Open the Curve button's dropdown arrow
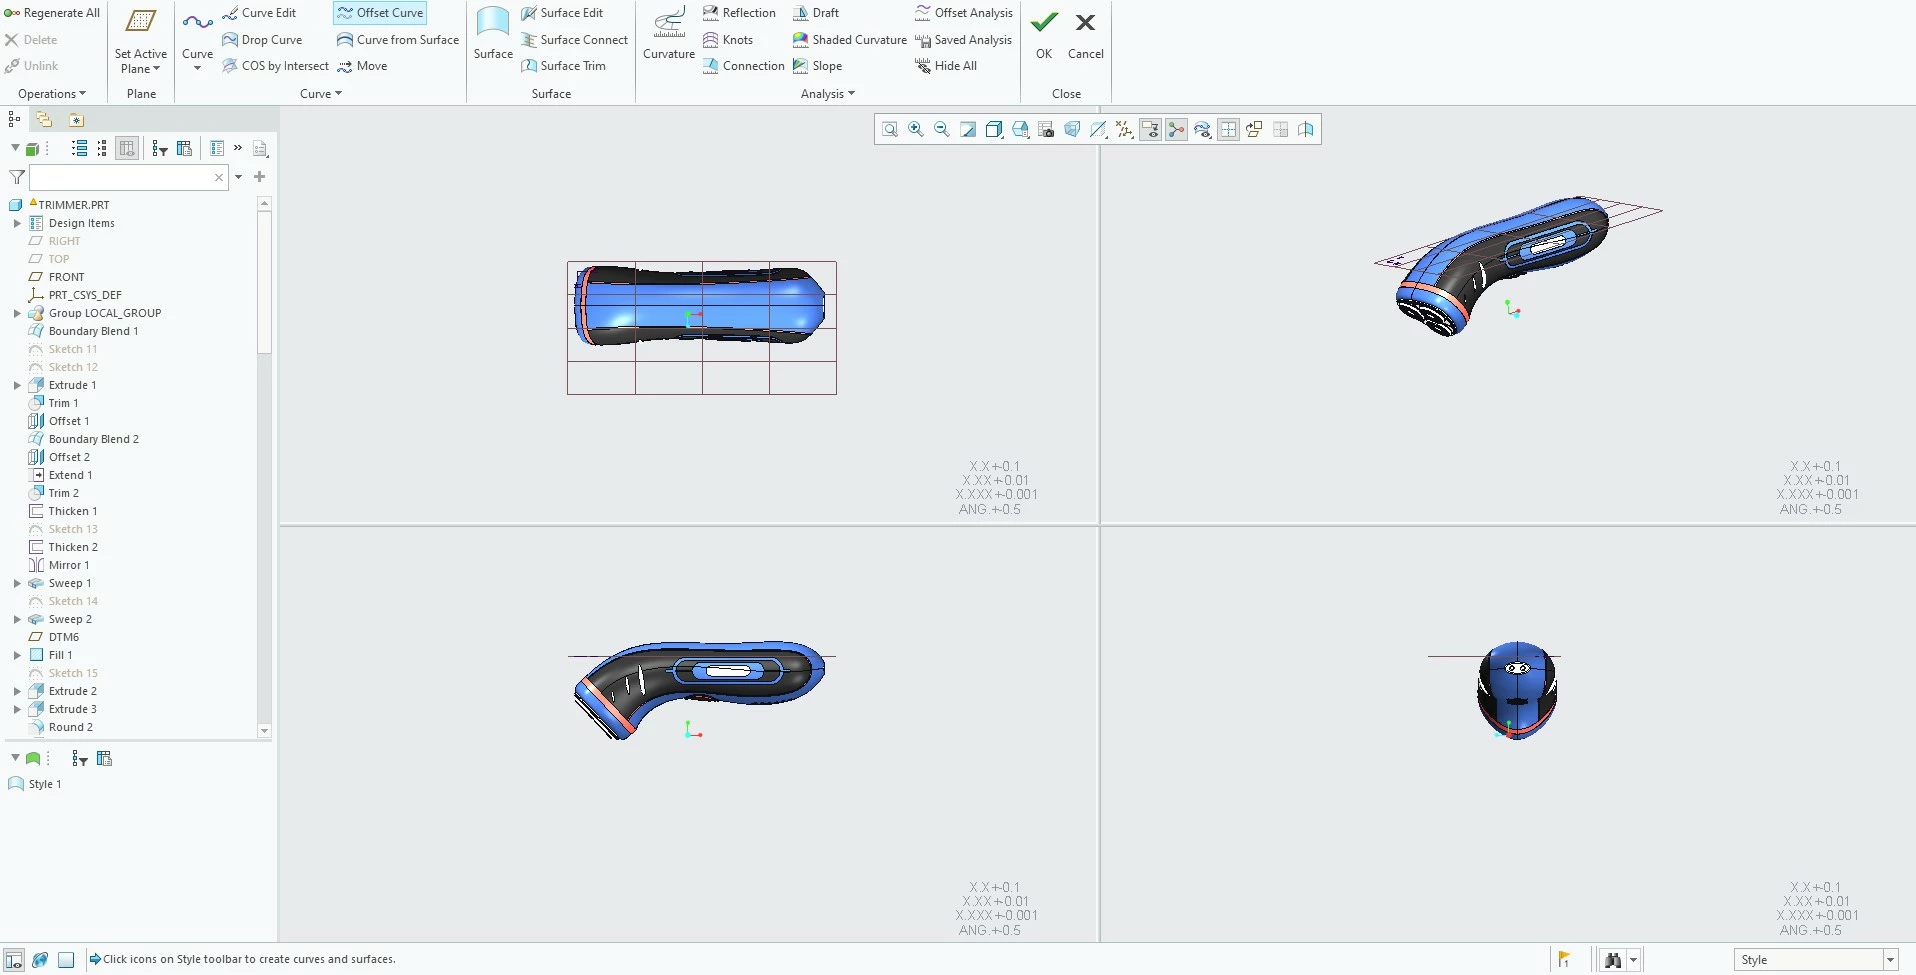Viewport: 1916px width, 975px height. point(197,69)
